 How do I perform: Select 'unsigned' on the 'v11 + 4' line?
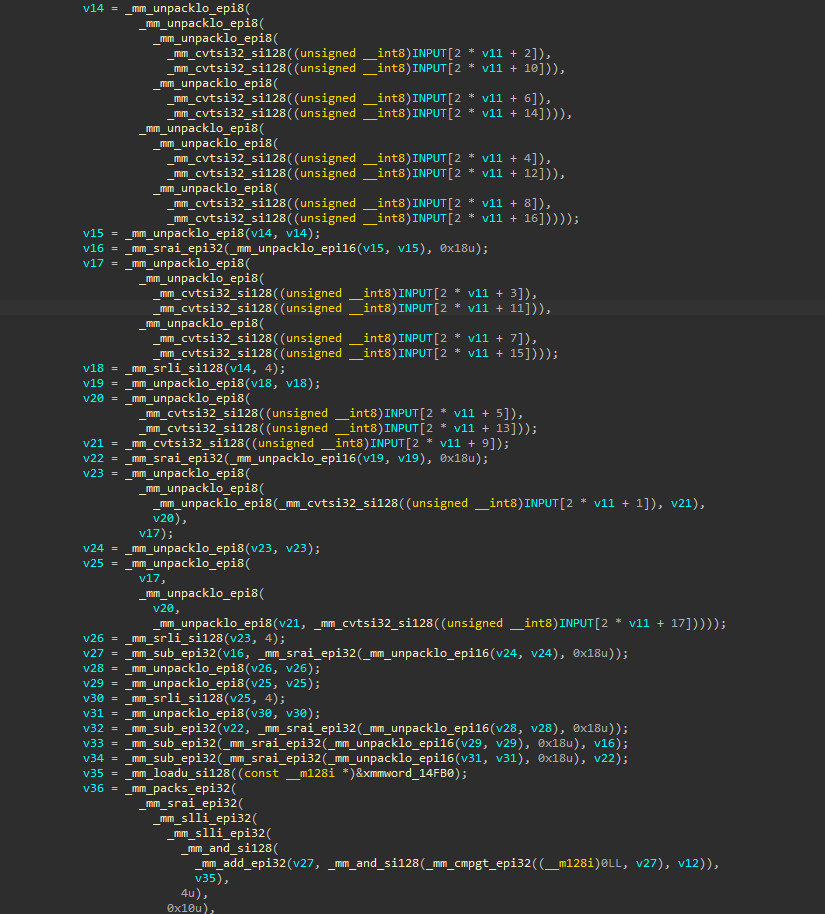tap(328, 158)
